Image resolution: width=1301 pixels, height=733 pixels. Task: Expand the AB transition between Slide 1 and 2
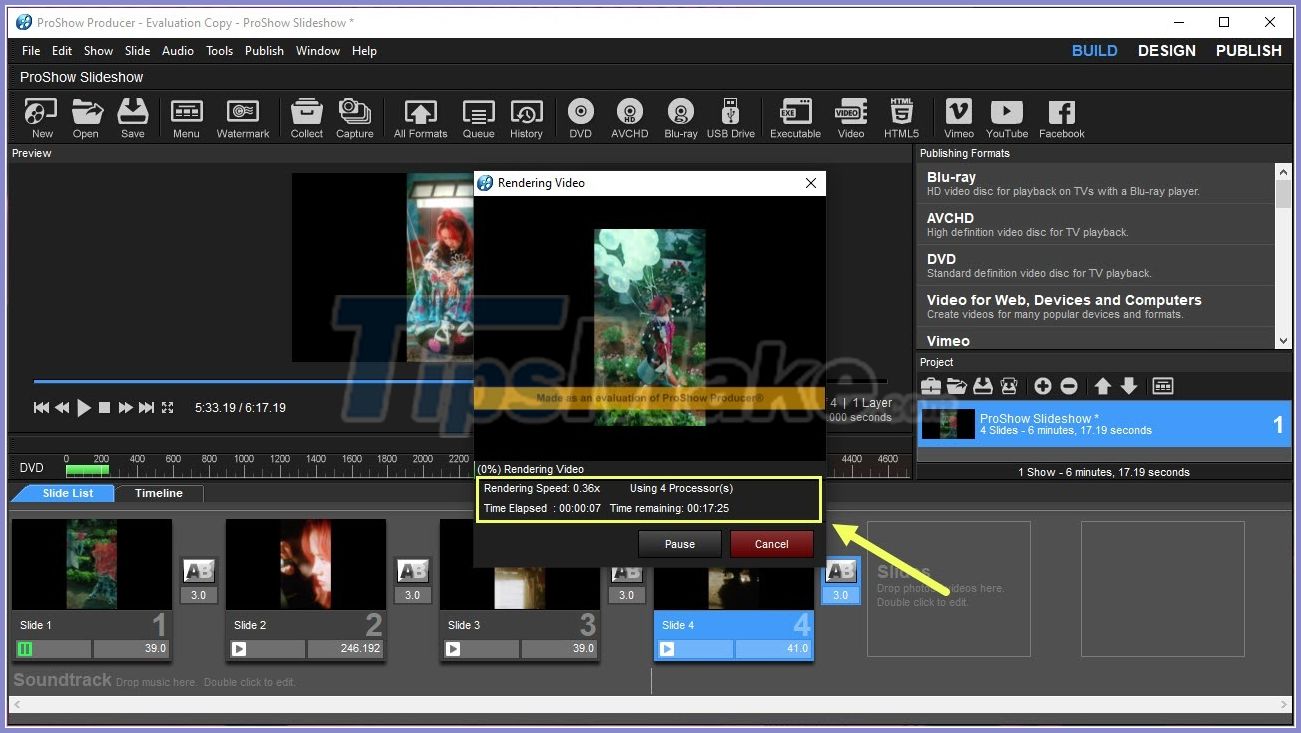click(198, 570)
